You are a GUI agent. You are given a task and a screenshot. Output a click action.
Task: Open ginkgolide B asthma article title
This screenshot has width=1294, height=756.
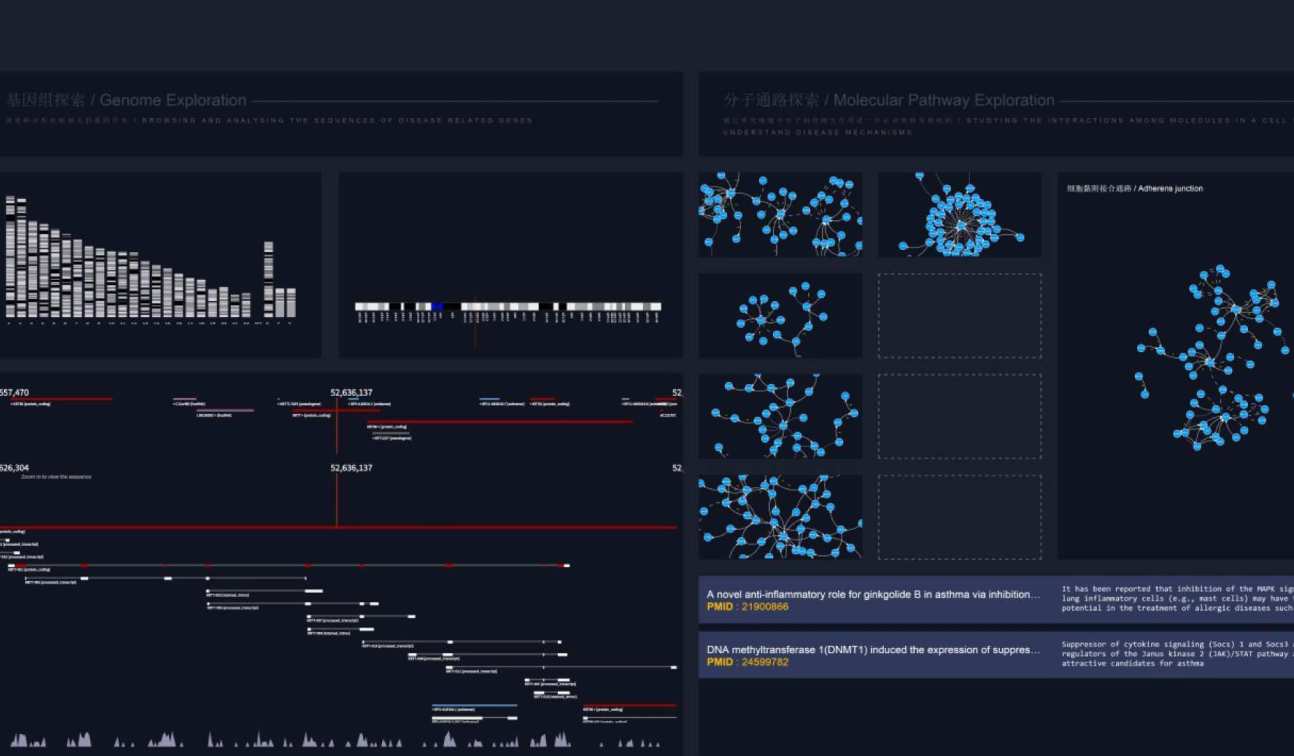[x=873, y=594]
